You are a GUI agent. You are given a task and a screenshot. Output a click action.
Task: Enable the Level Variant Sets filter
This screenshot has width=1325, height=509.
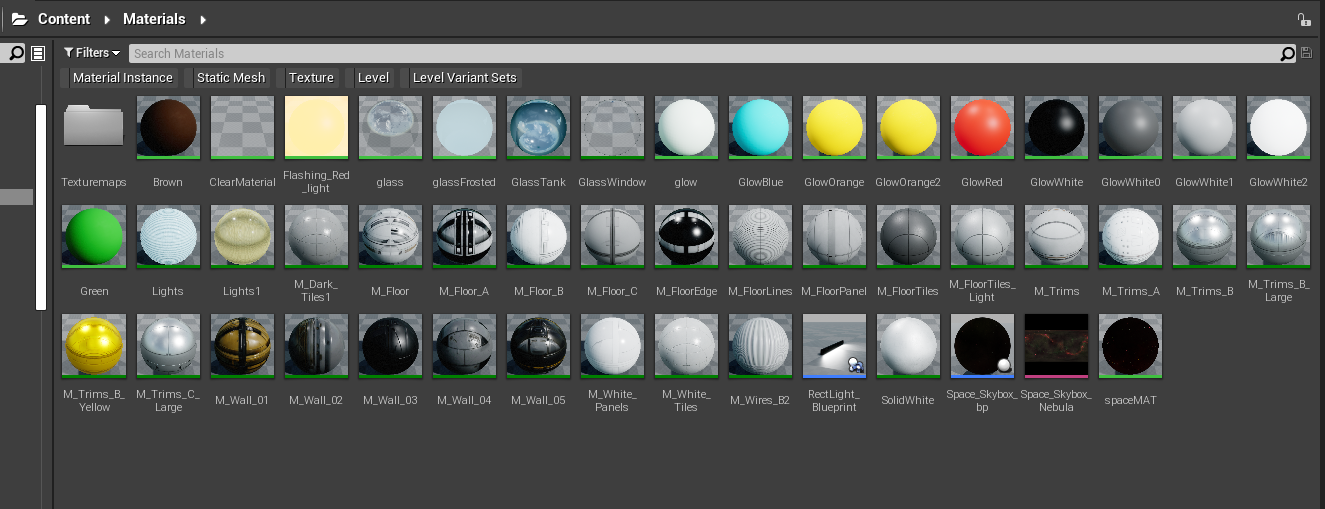tap(464, 78)
